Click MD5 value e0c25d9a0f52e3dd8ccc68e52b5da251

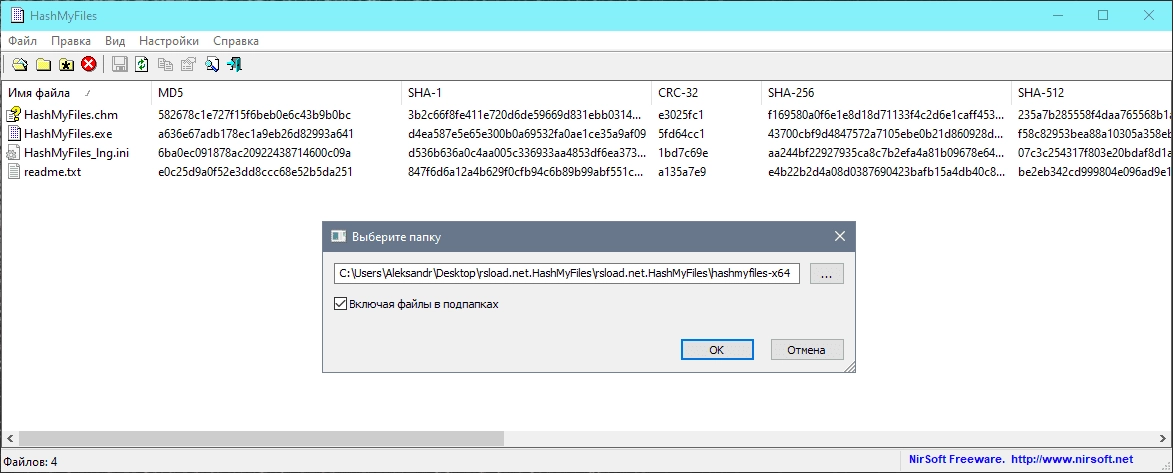pos(255,171)
